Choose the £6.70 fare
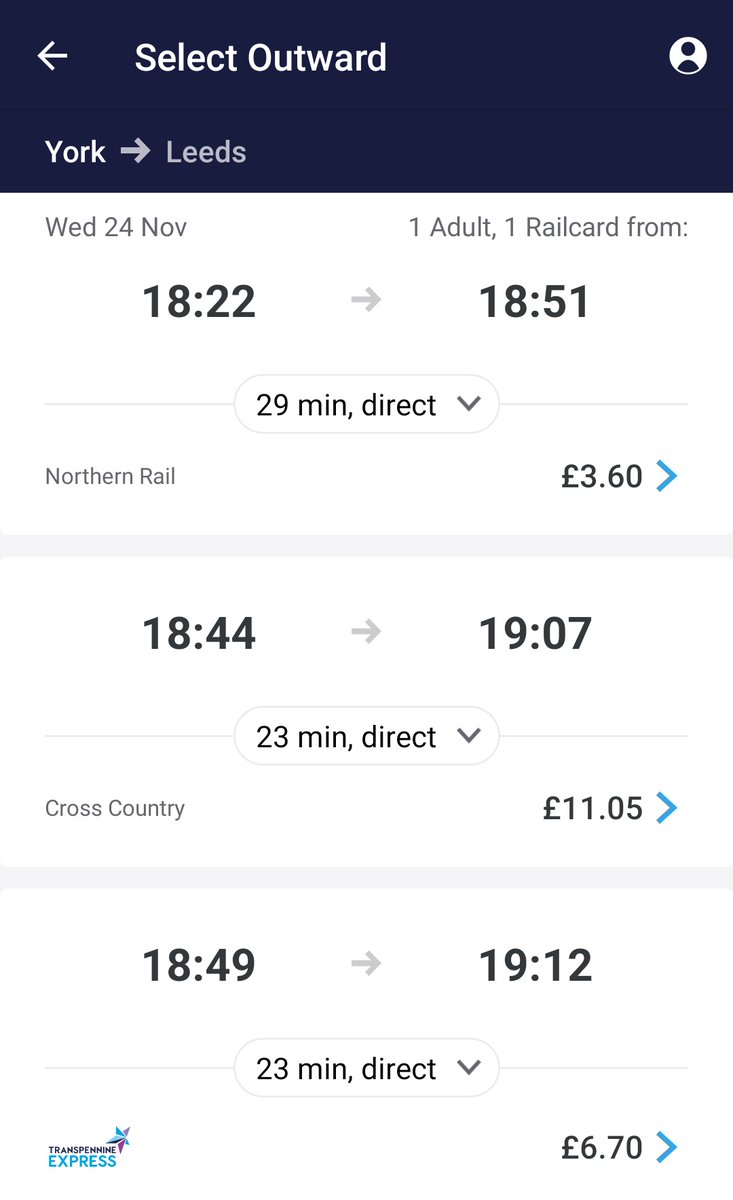 (x=602, y=1147)
